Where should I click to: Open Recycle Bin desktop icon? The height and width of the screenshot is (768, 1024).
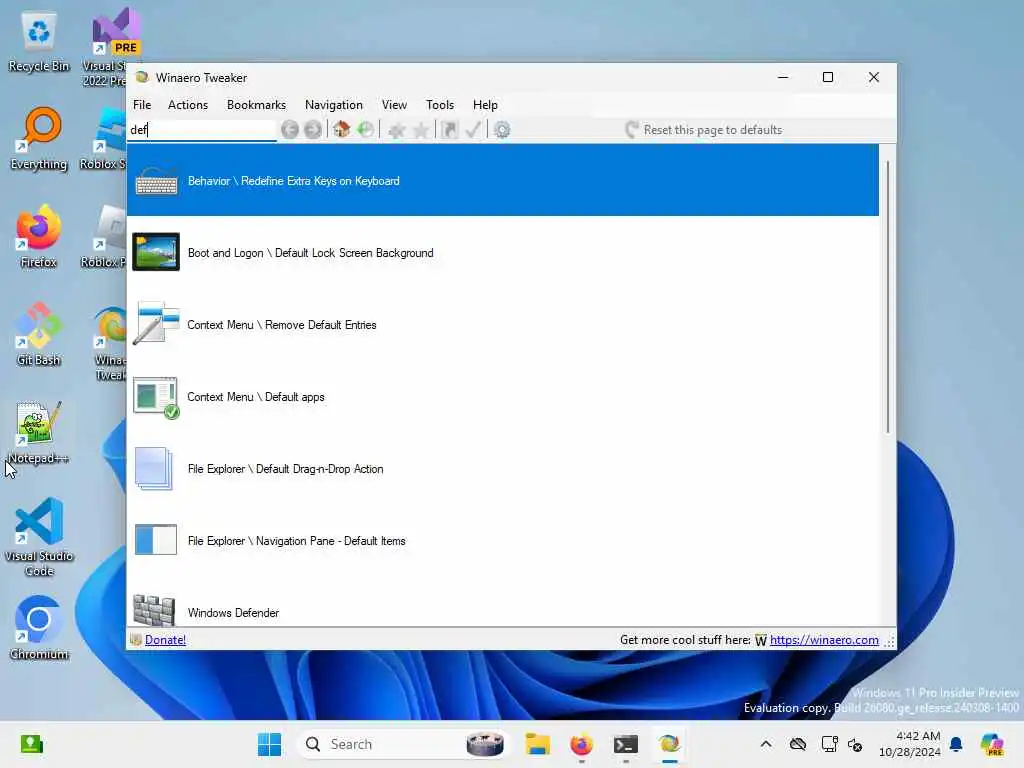(39, 42)
